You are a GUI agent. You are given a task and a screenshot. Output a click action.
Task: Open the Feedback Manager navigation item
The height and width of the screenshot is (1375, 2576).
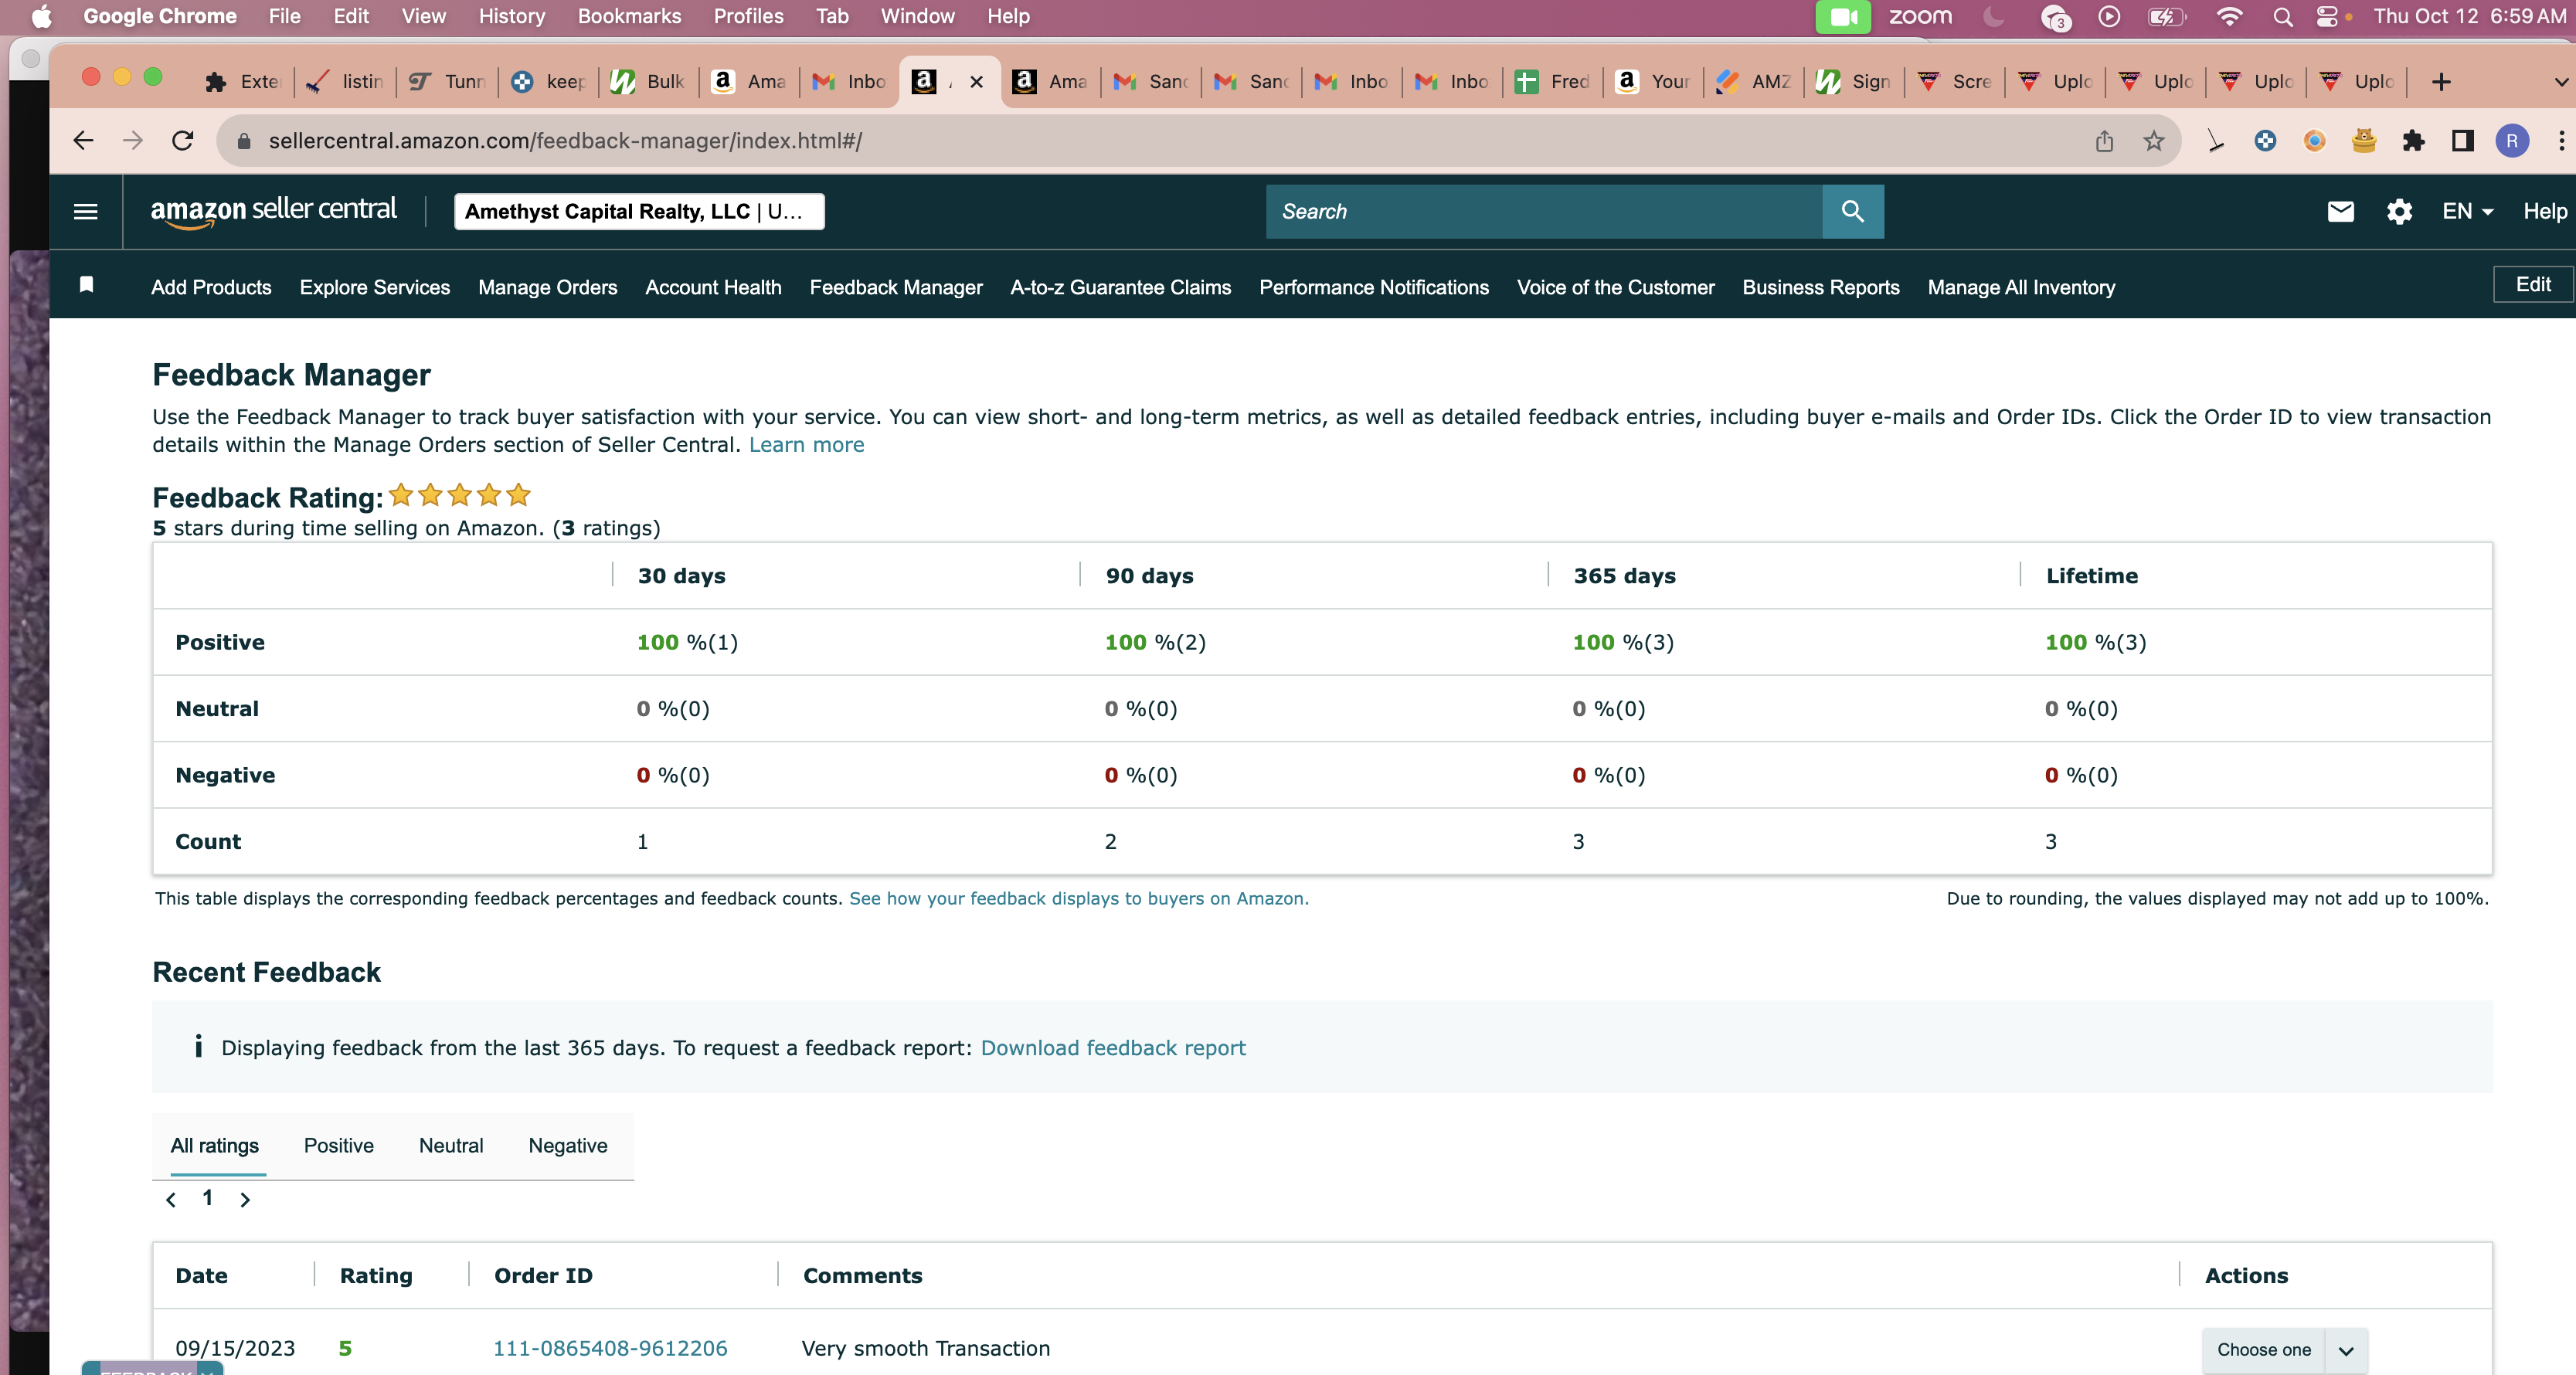click(x=896, y=287)
